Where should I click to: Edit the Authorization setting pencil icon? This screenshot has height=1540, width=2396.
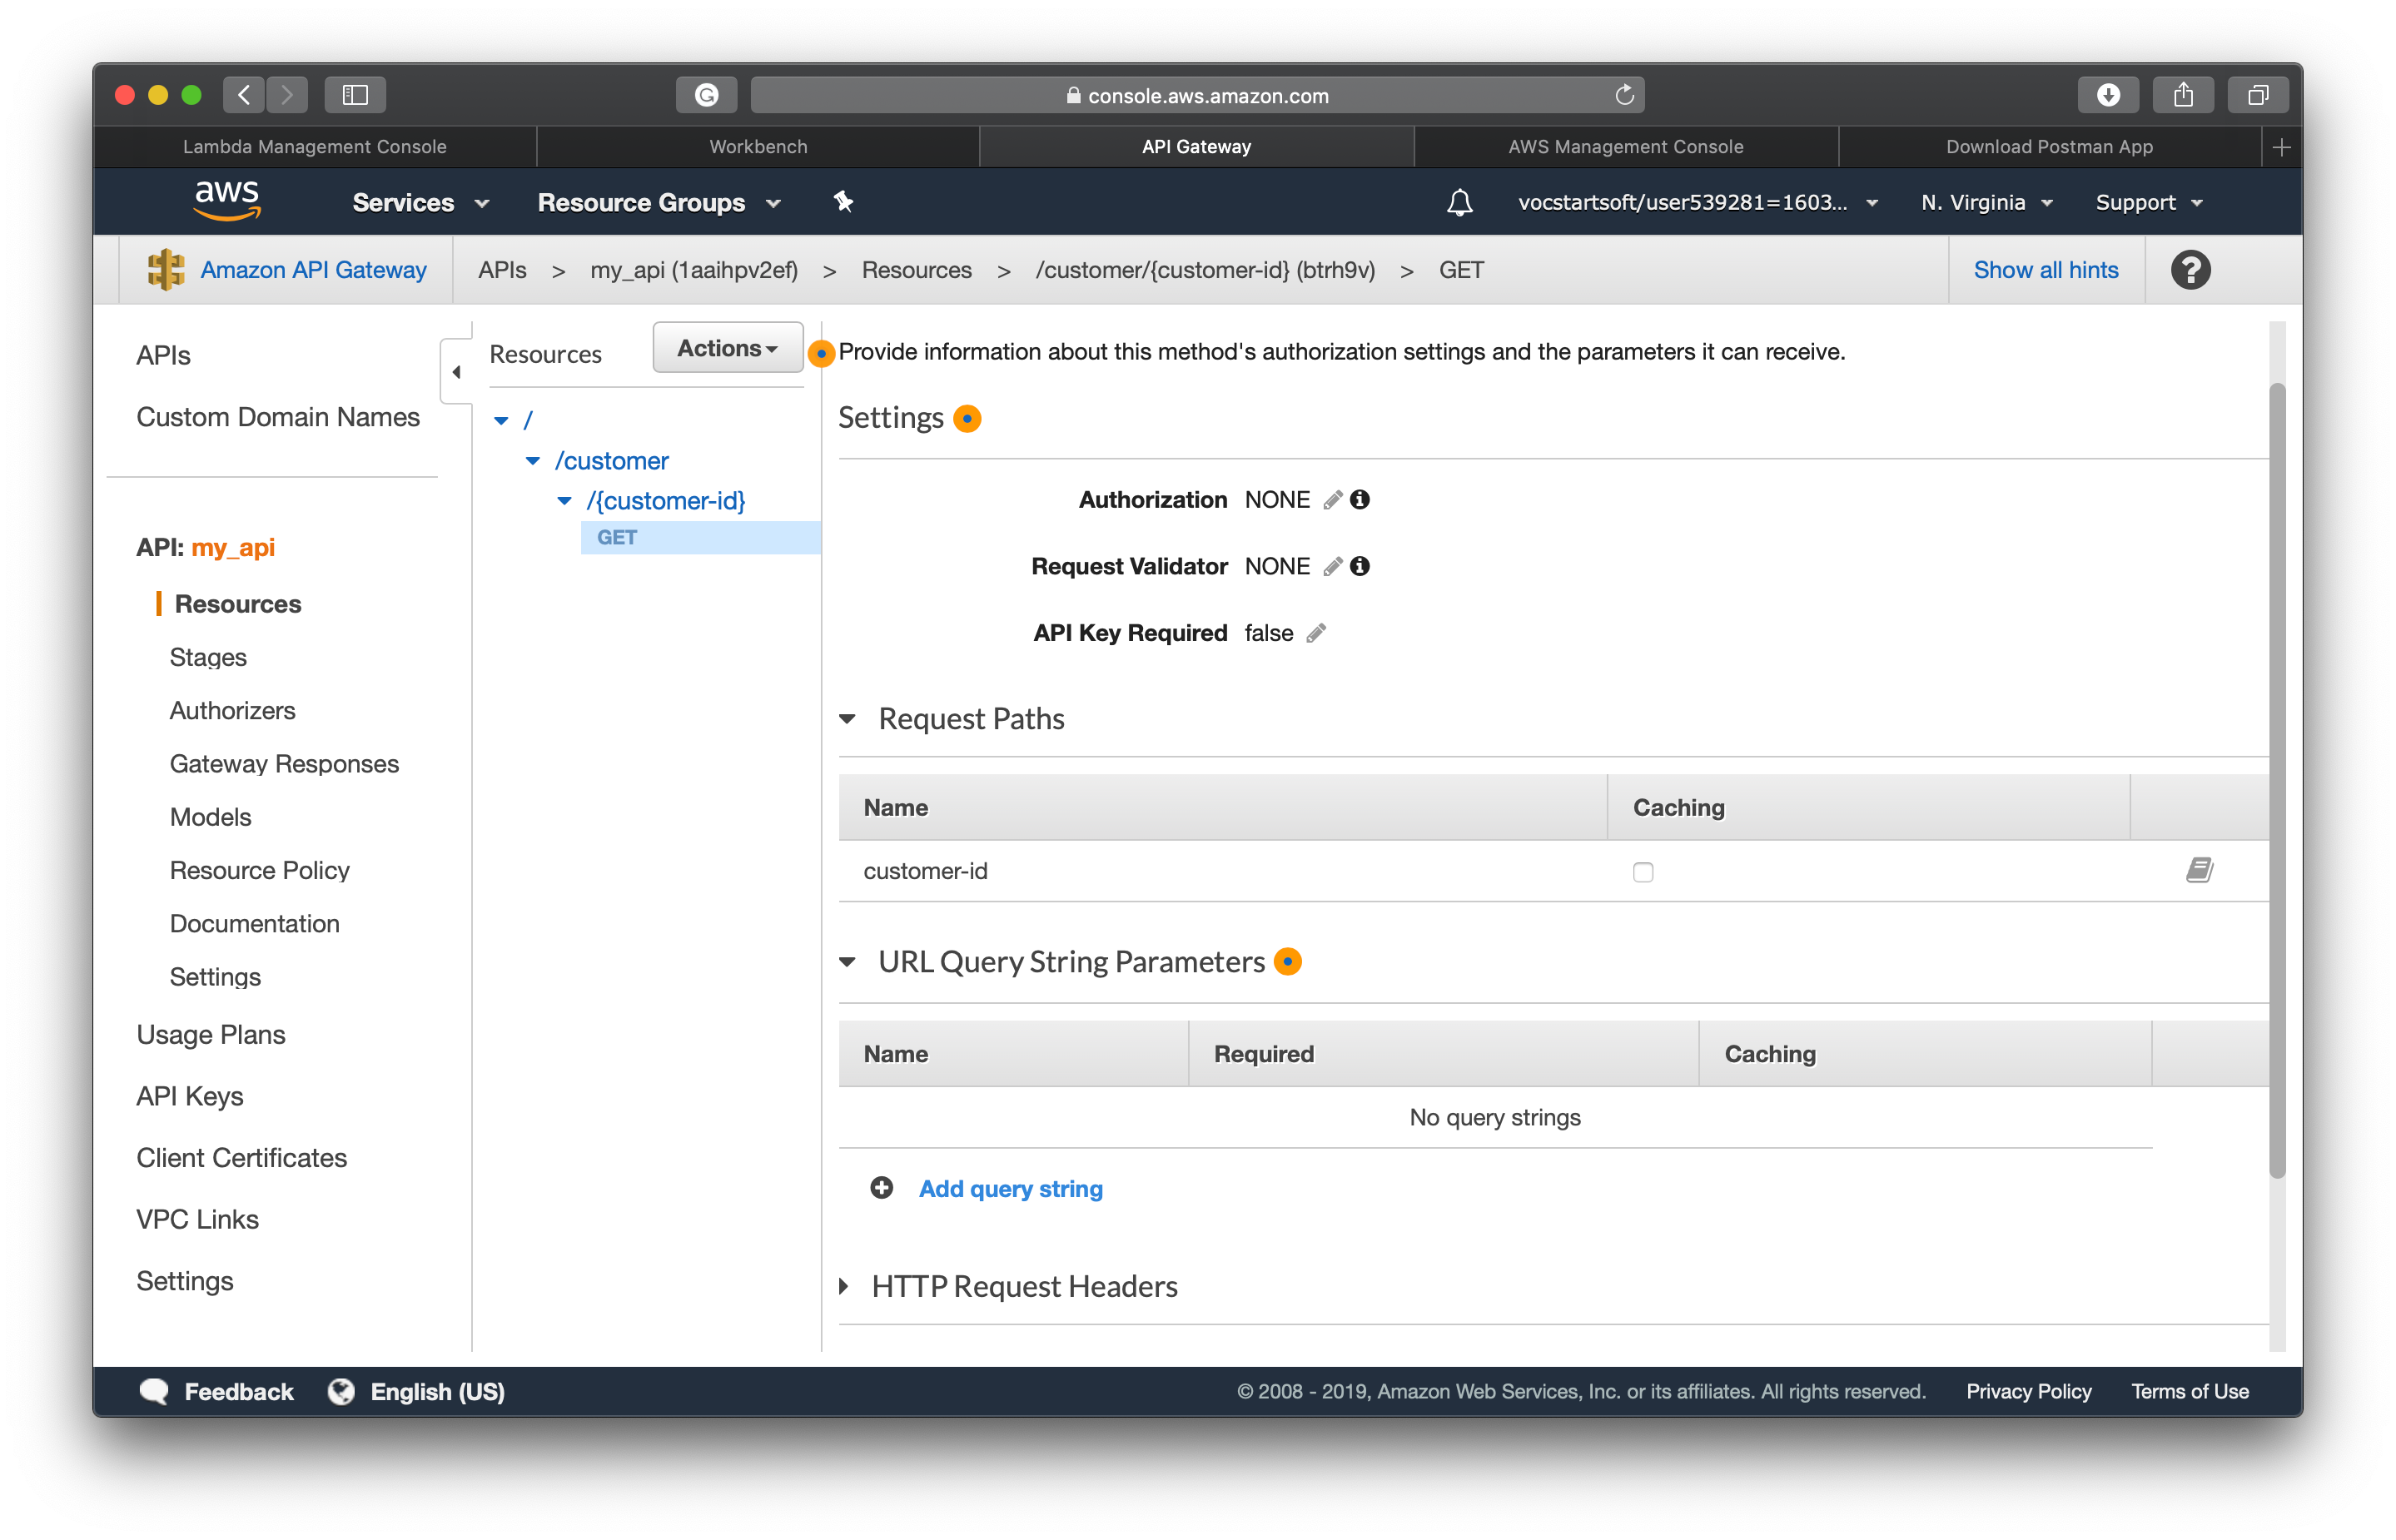1332,499
